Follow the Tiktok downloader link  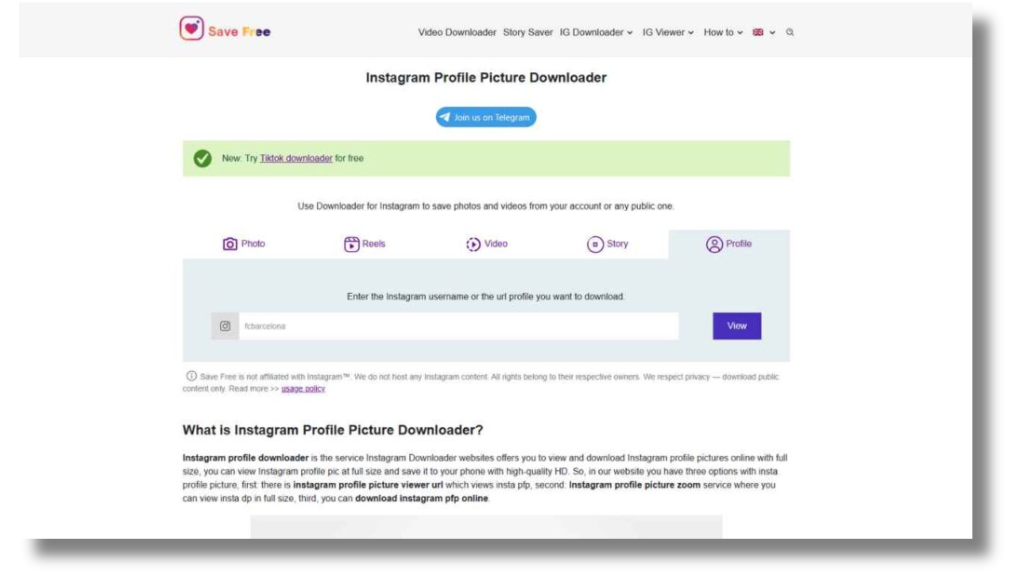[x=296, y=158]
